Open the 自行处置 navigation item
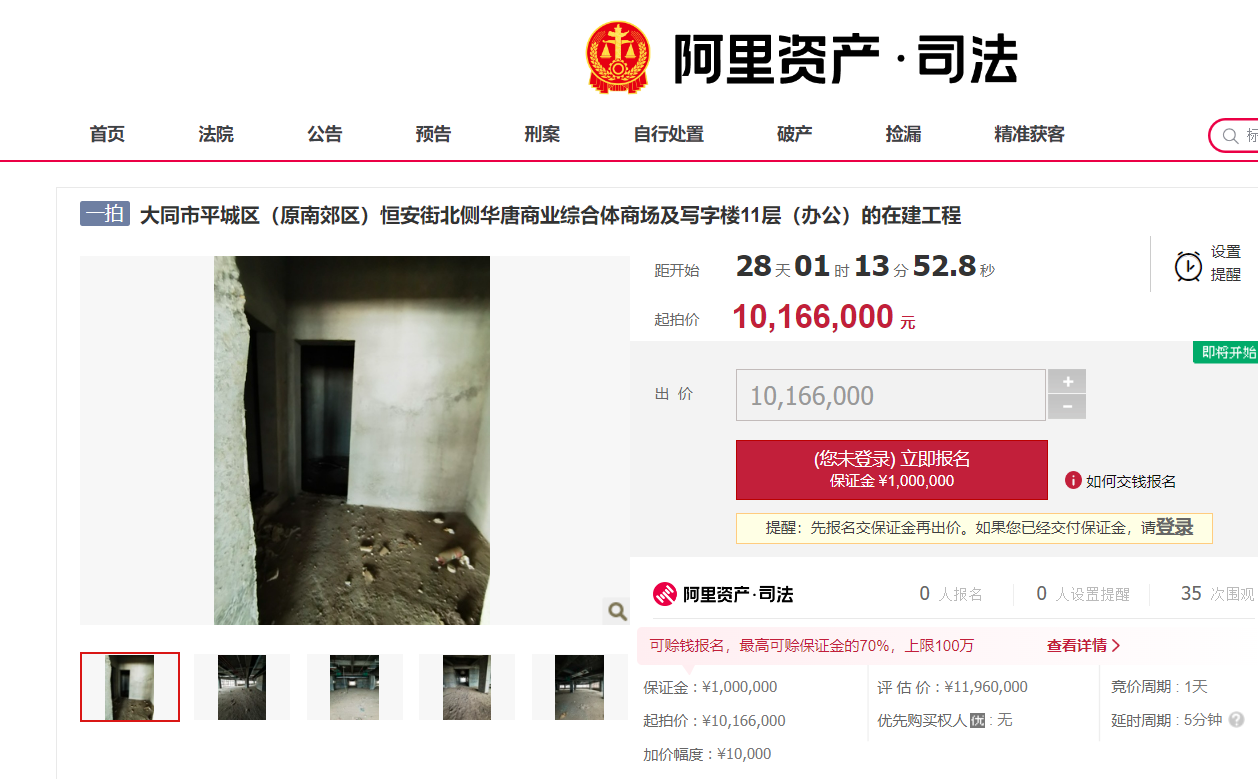The height and width of the screenshot is (779, 1258). [668, 134]
